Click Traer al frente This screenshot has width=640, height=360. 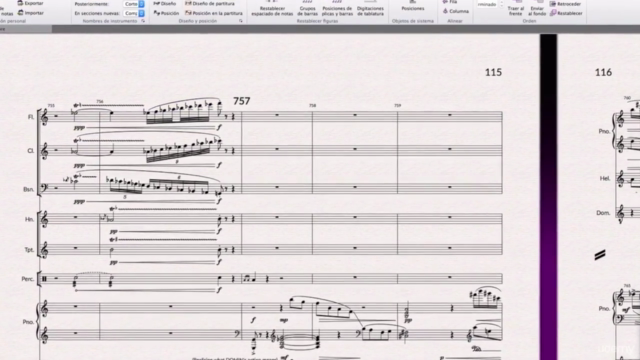point(516,8)
